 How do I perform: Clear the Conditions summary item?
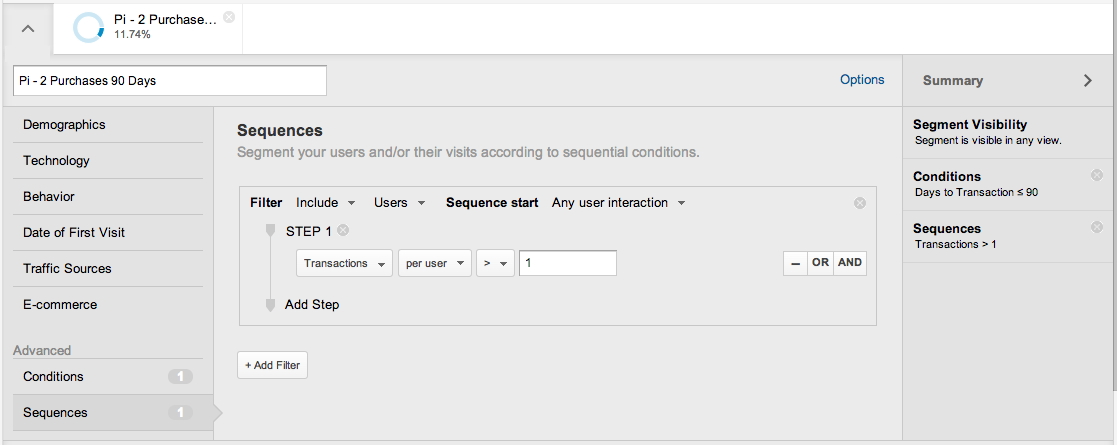1097,175
